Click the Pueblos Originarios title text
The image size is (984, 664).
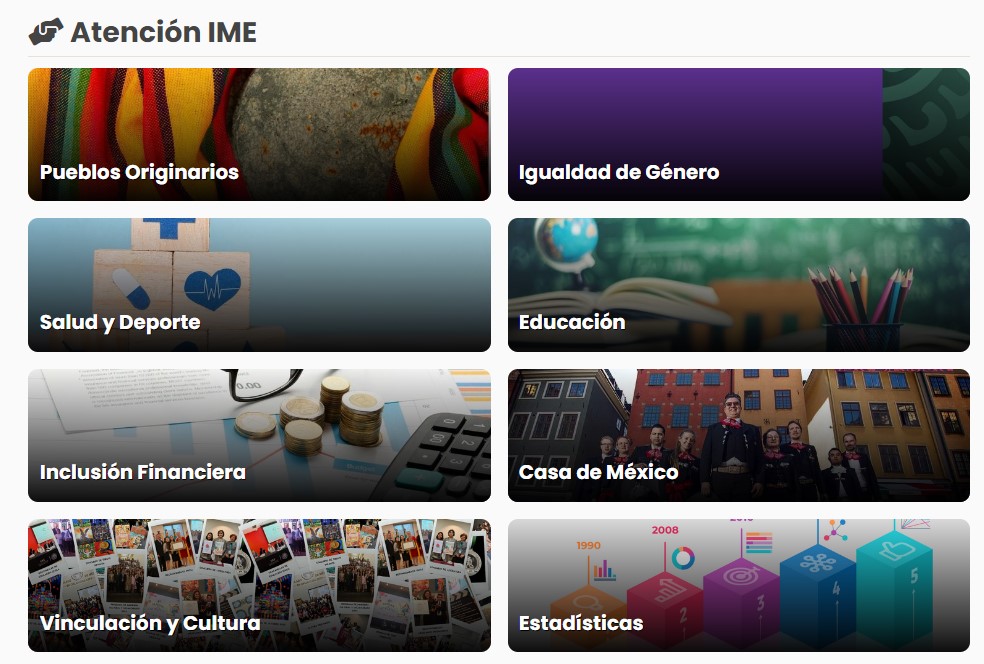[x=139, y=172]
